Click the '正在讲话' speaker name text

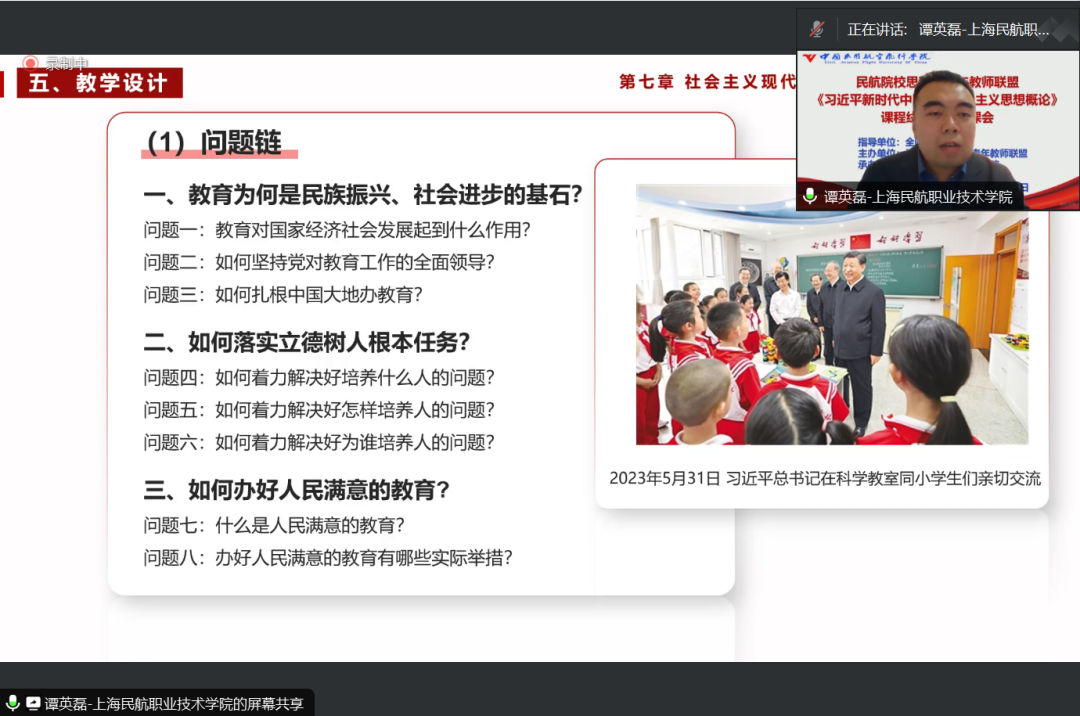click(948, 29)
